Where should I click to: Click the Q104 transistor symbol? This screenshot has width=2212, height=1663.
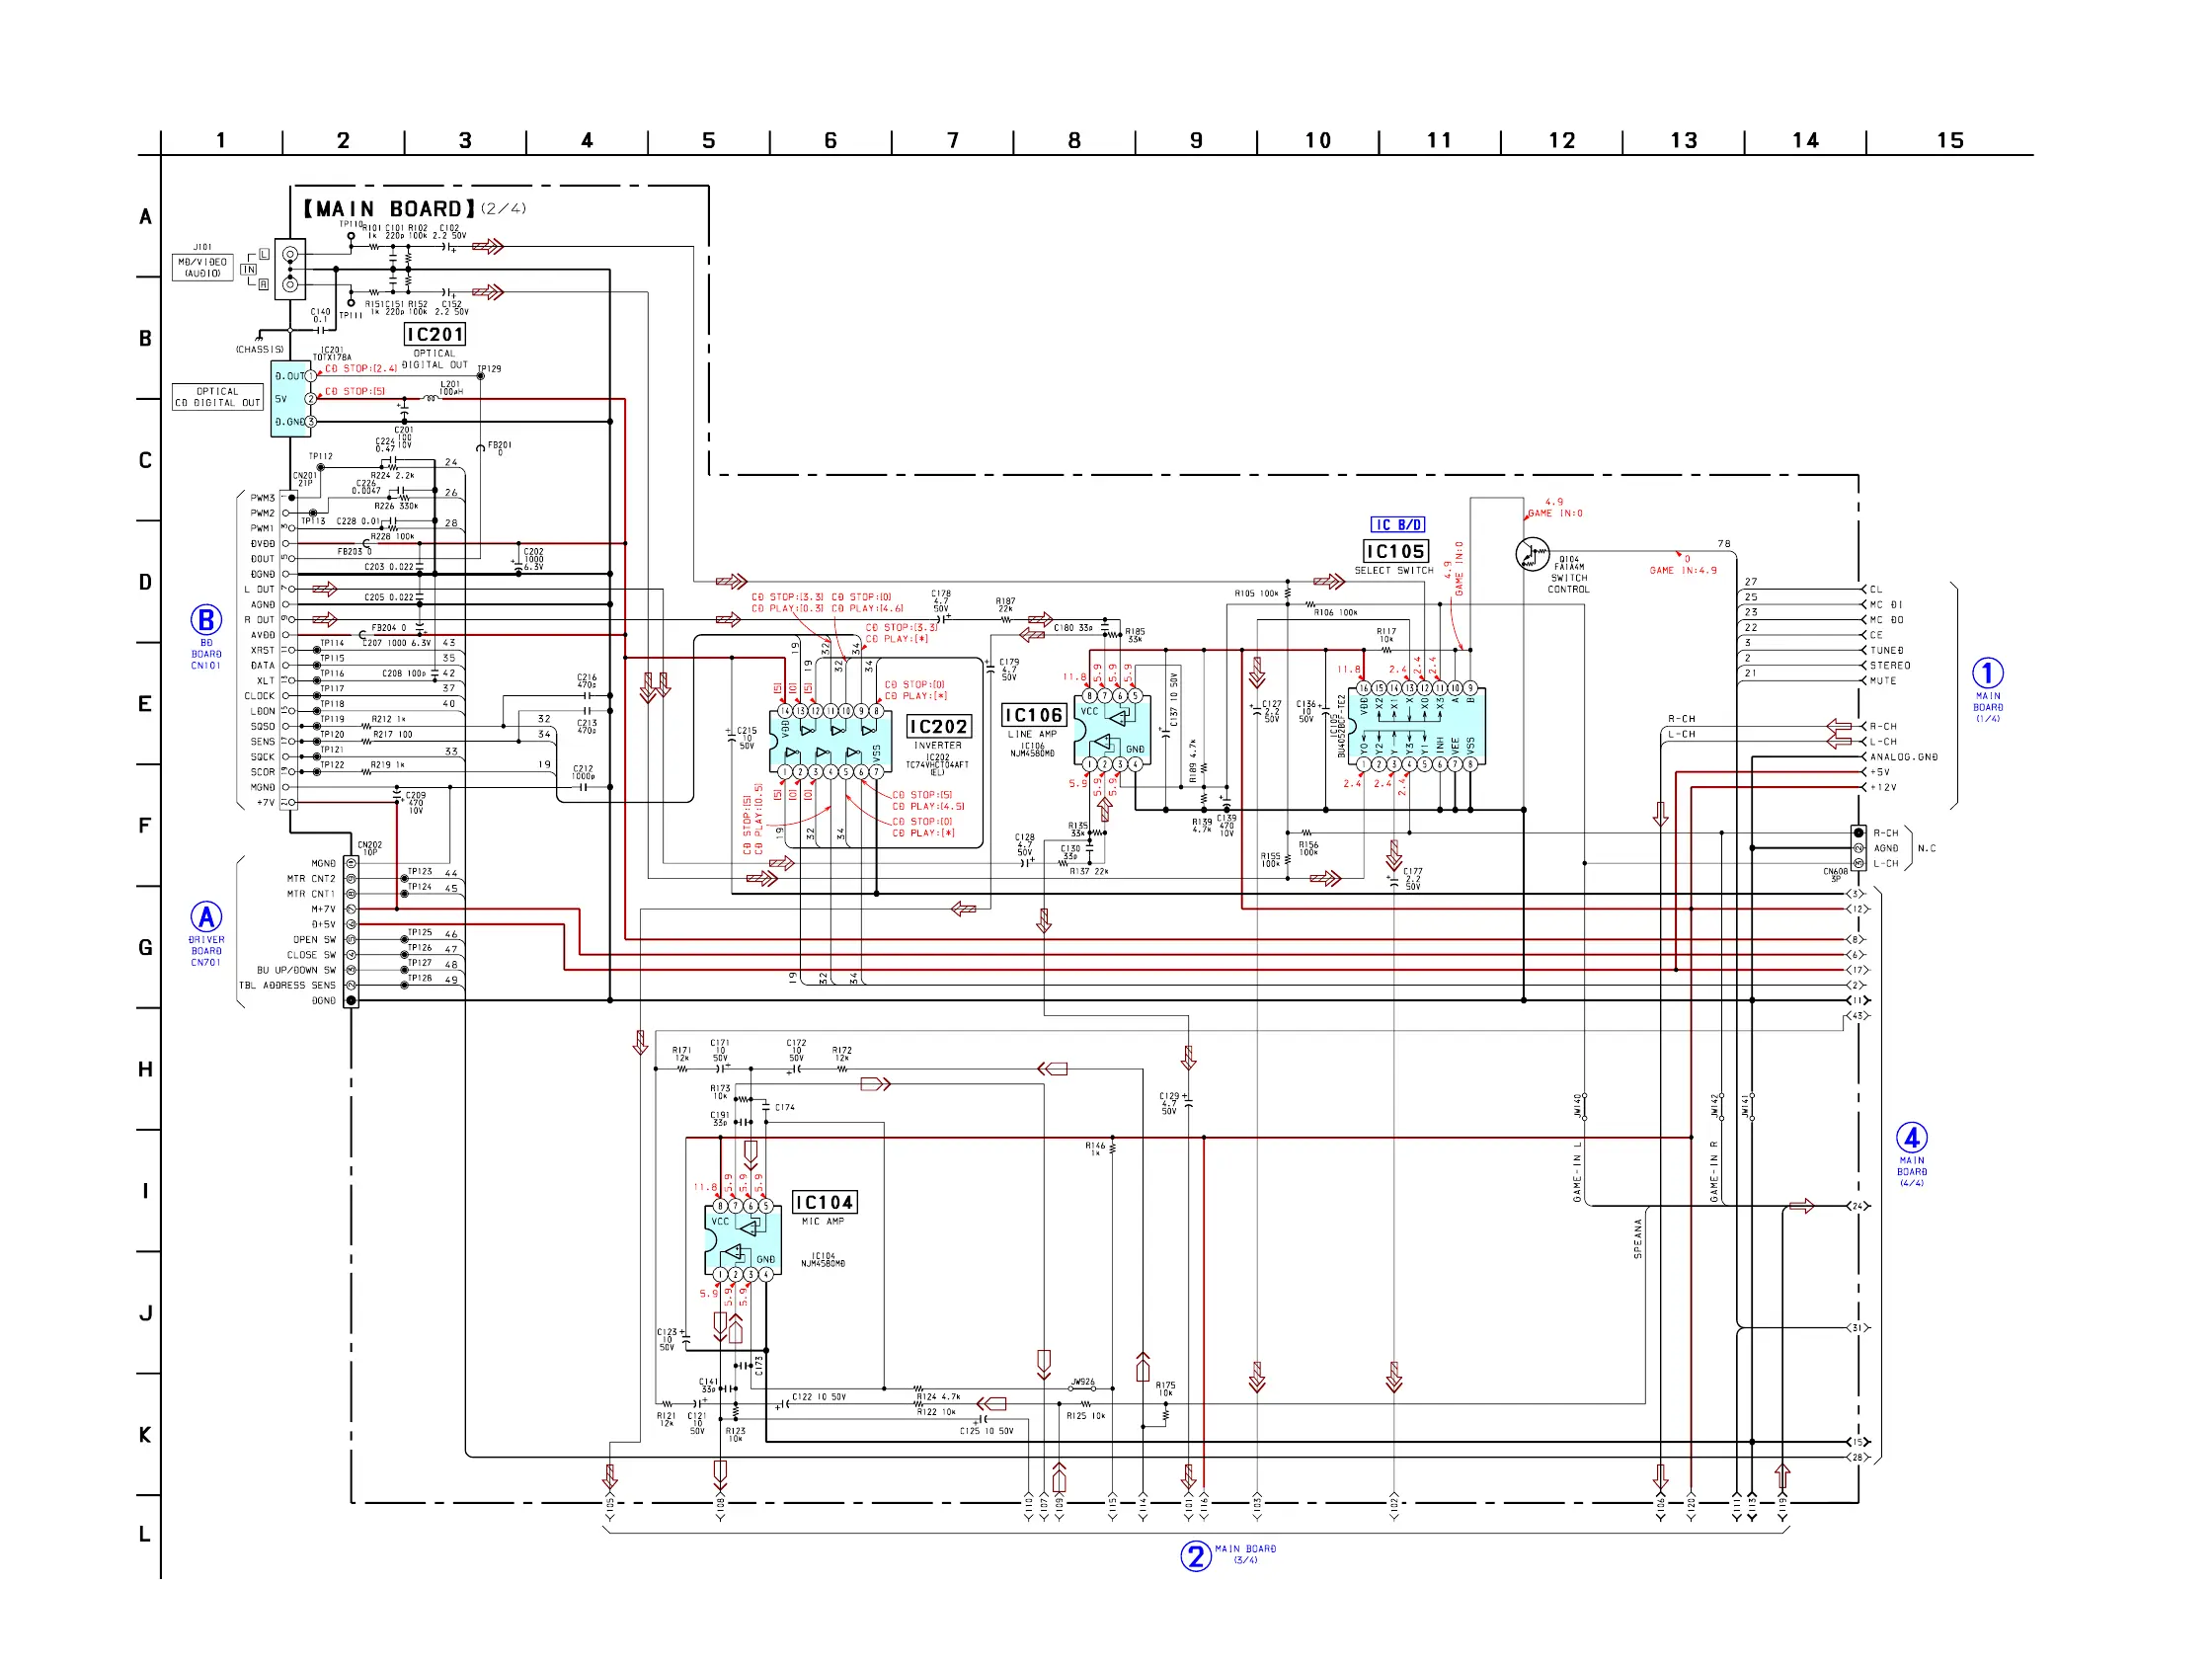point(1532,554)
